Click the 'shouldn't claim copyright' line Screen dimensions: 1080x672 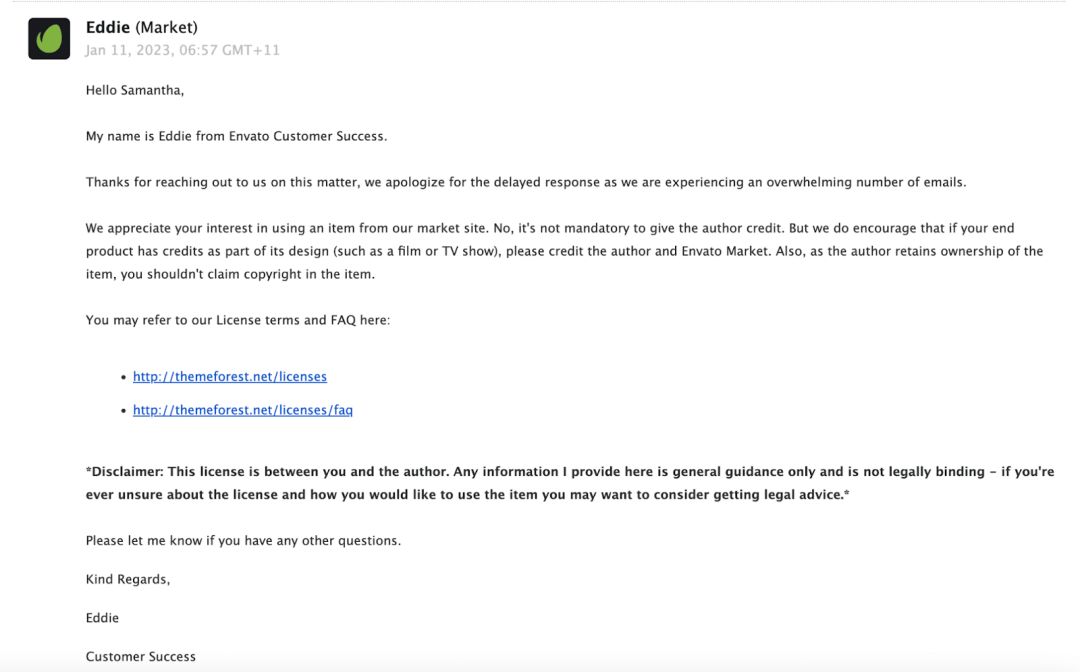[x=230, y=274]
